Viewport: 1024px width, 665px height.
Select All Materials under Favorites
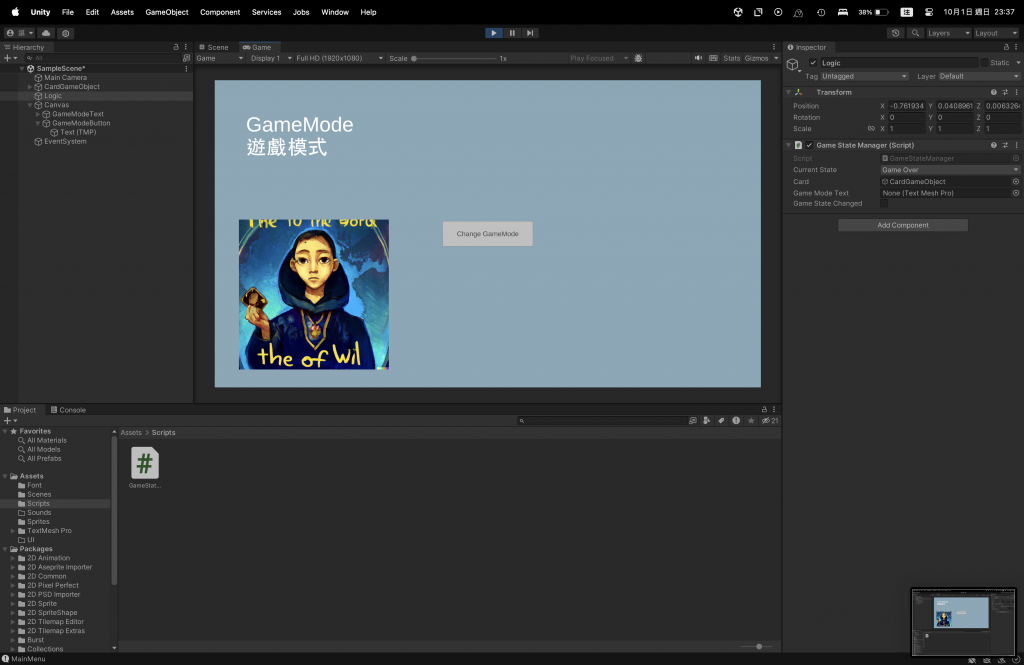(x=46, y=440)
